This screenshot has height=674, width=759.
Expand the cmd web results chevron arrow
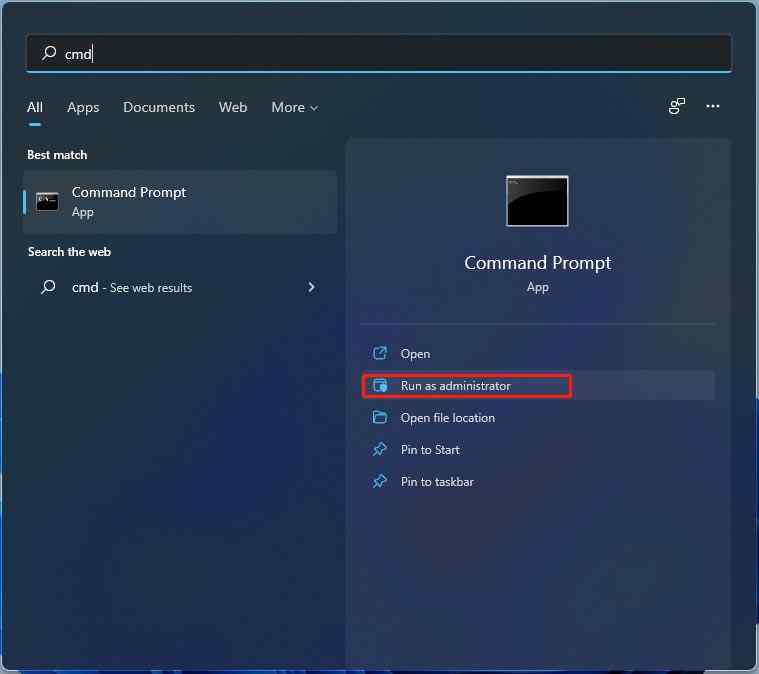[311, 287]
